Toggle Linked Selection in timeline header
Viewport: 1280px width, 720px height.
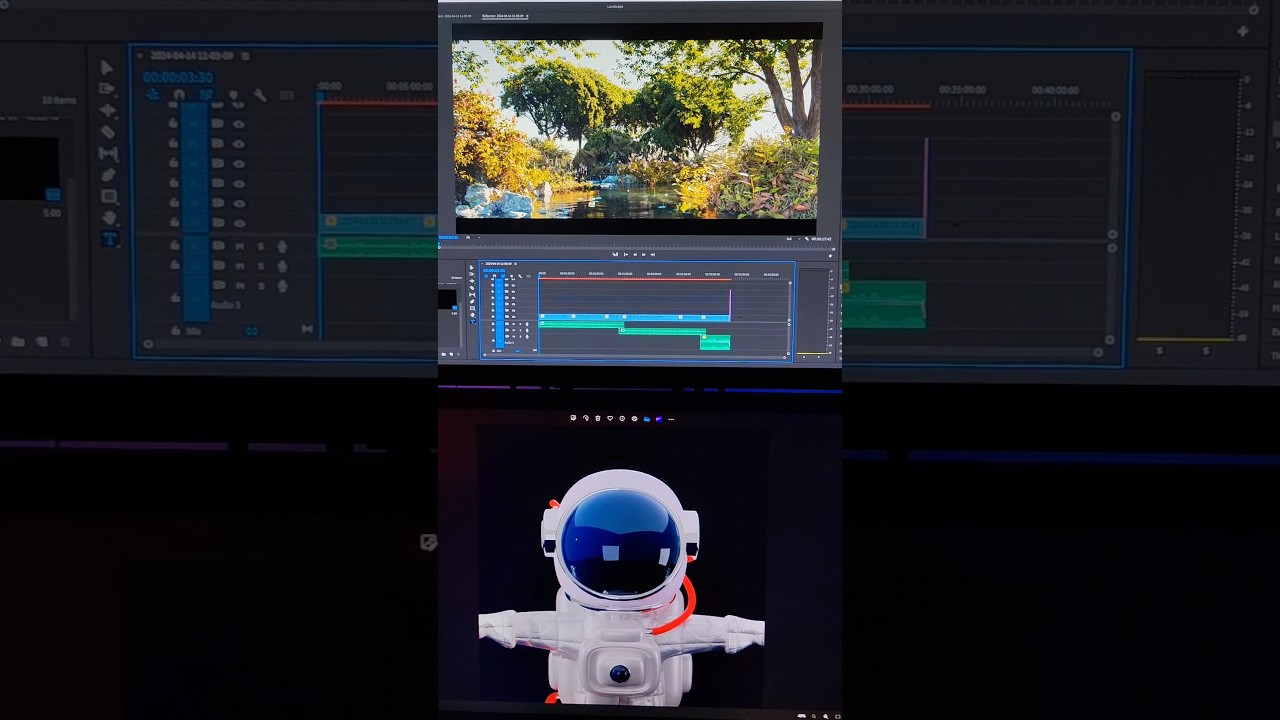[x=503, y=276]
